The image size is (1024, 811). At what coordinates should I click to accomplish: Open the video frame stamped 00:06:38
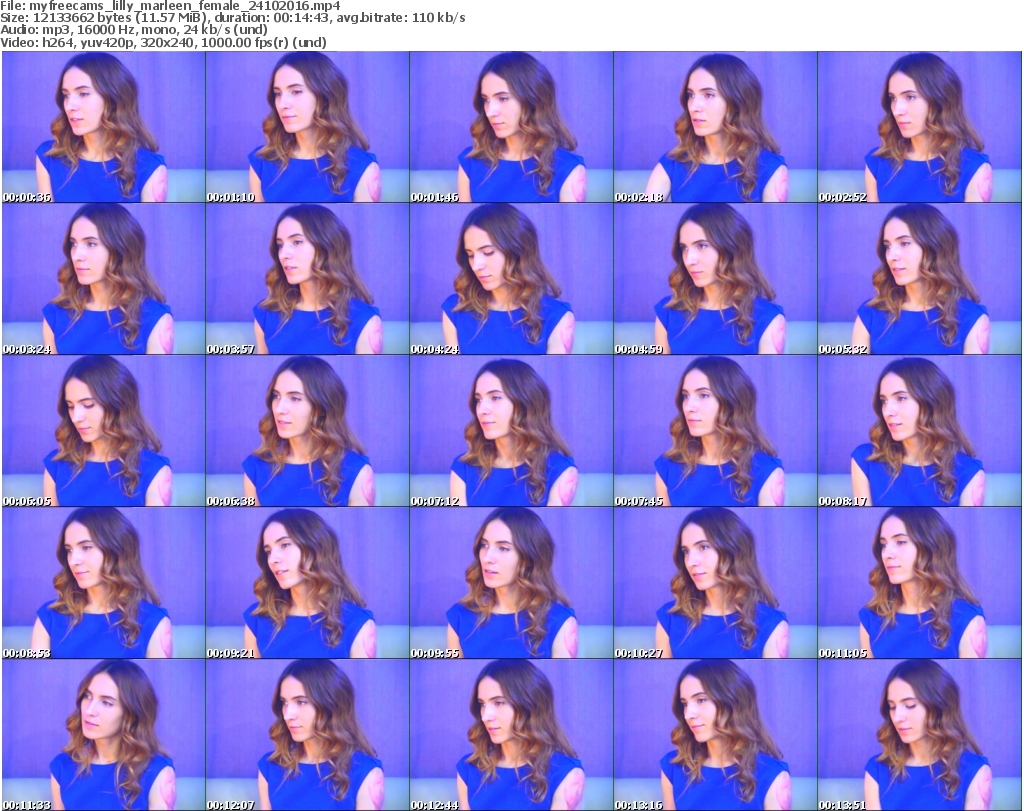[x=308, y=431]
